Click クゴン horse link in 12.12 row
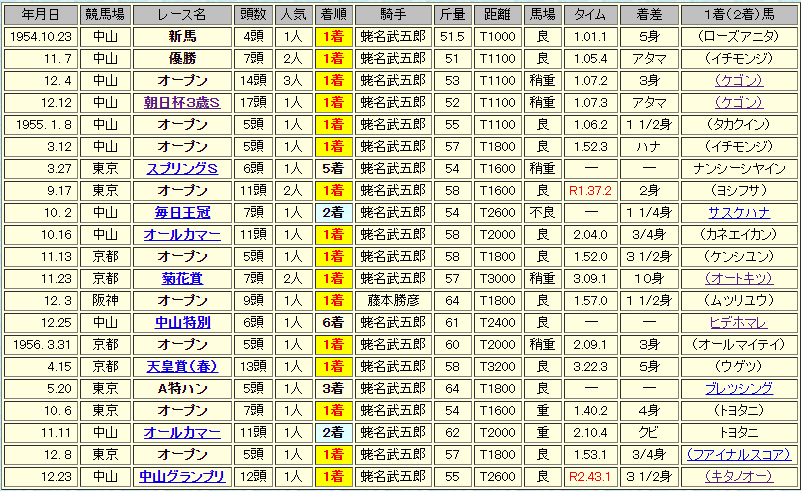Viewport: 801px width, 491px height. click(x=738, y=103)
